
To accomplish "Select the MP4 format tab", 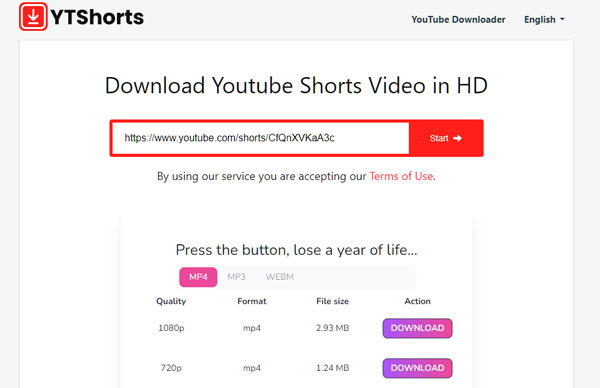I will click(x=198, y=277).
